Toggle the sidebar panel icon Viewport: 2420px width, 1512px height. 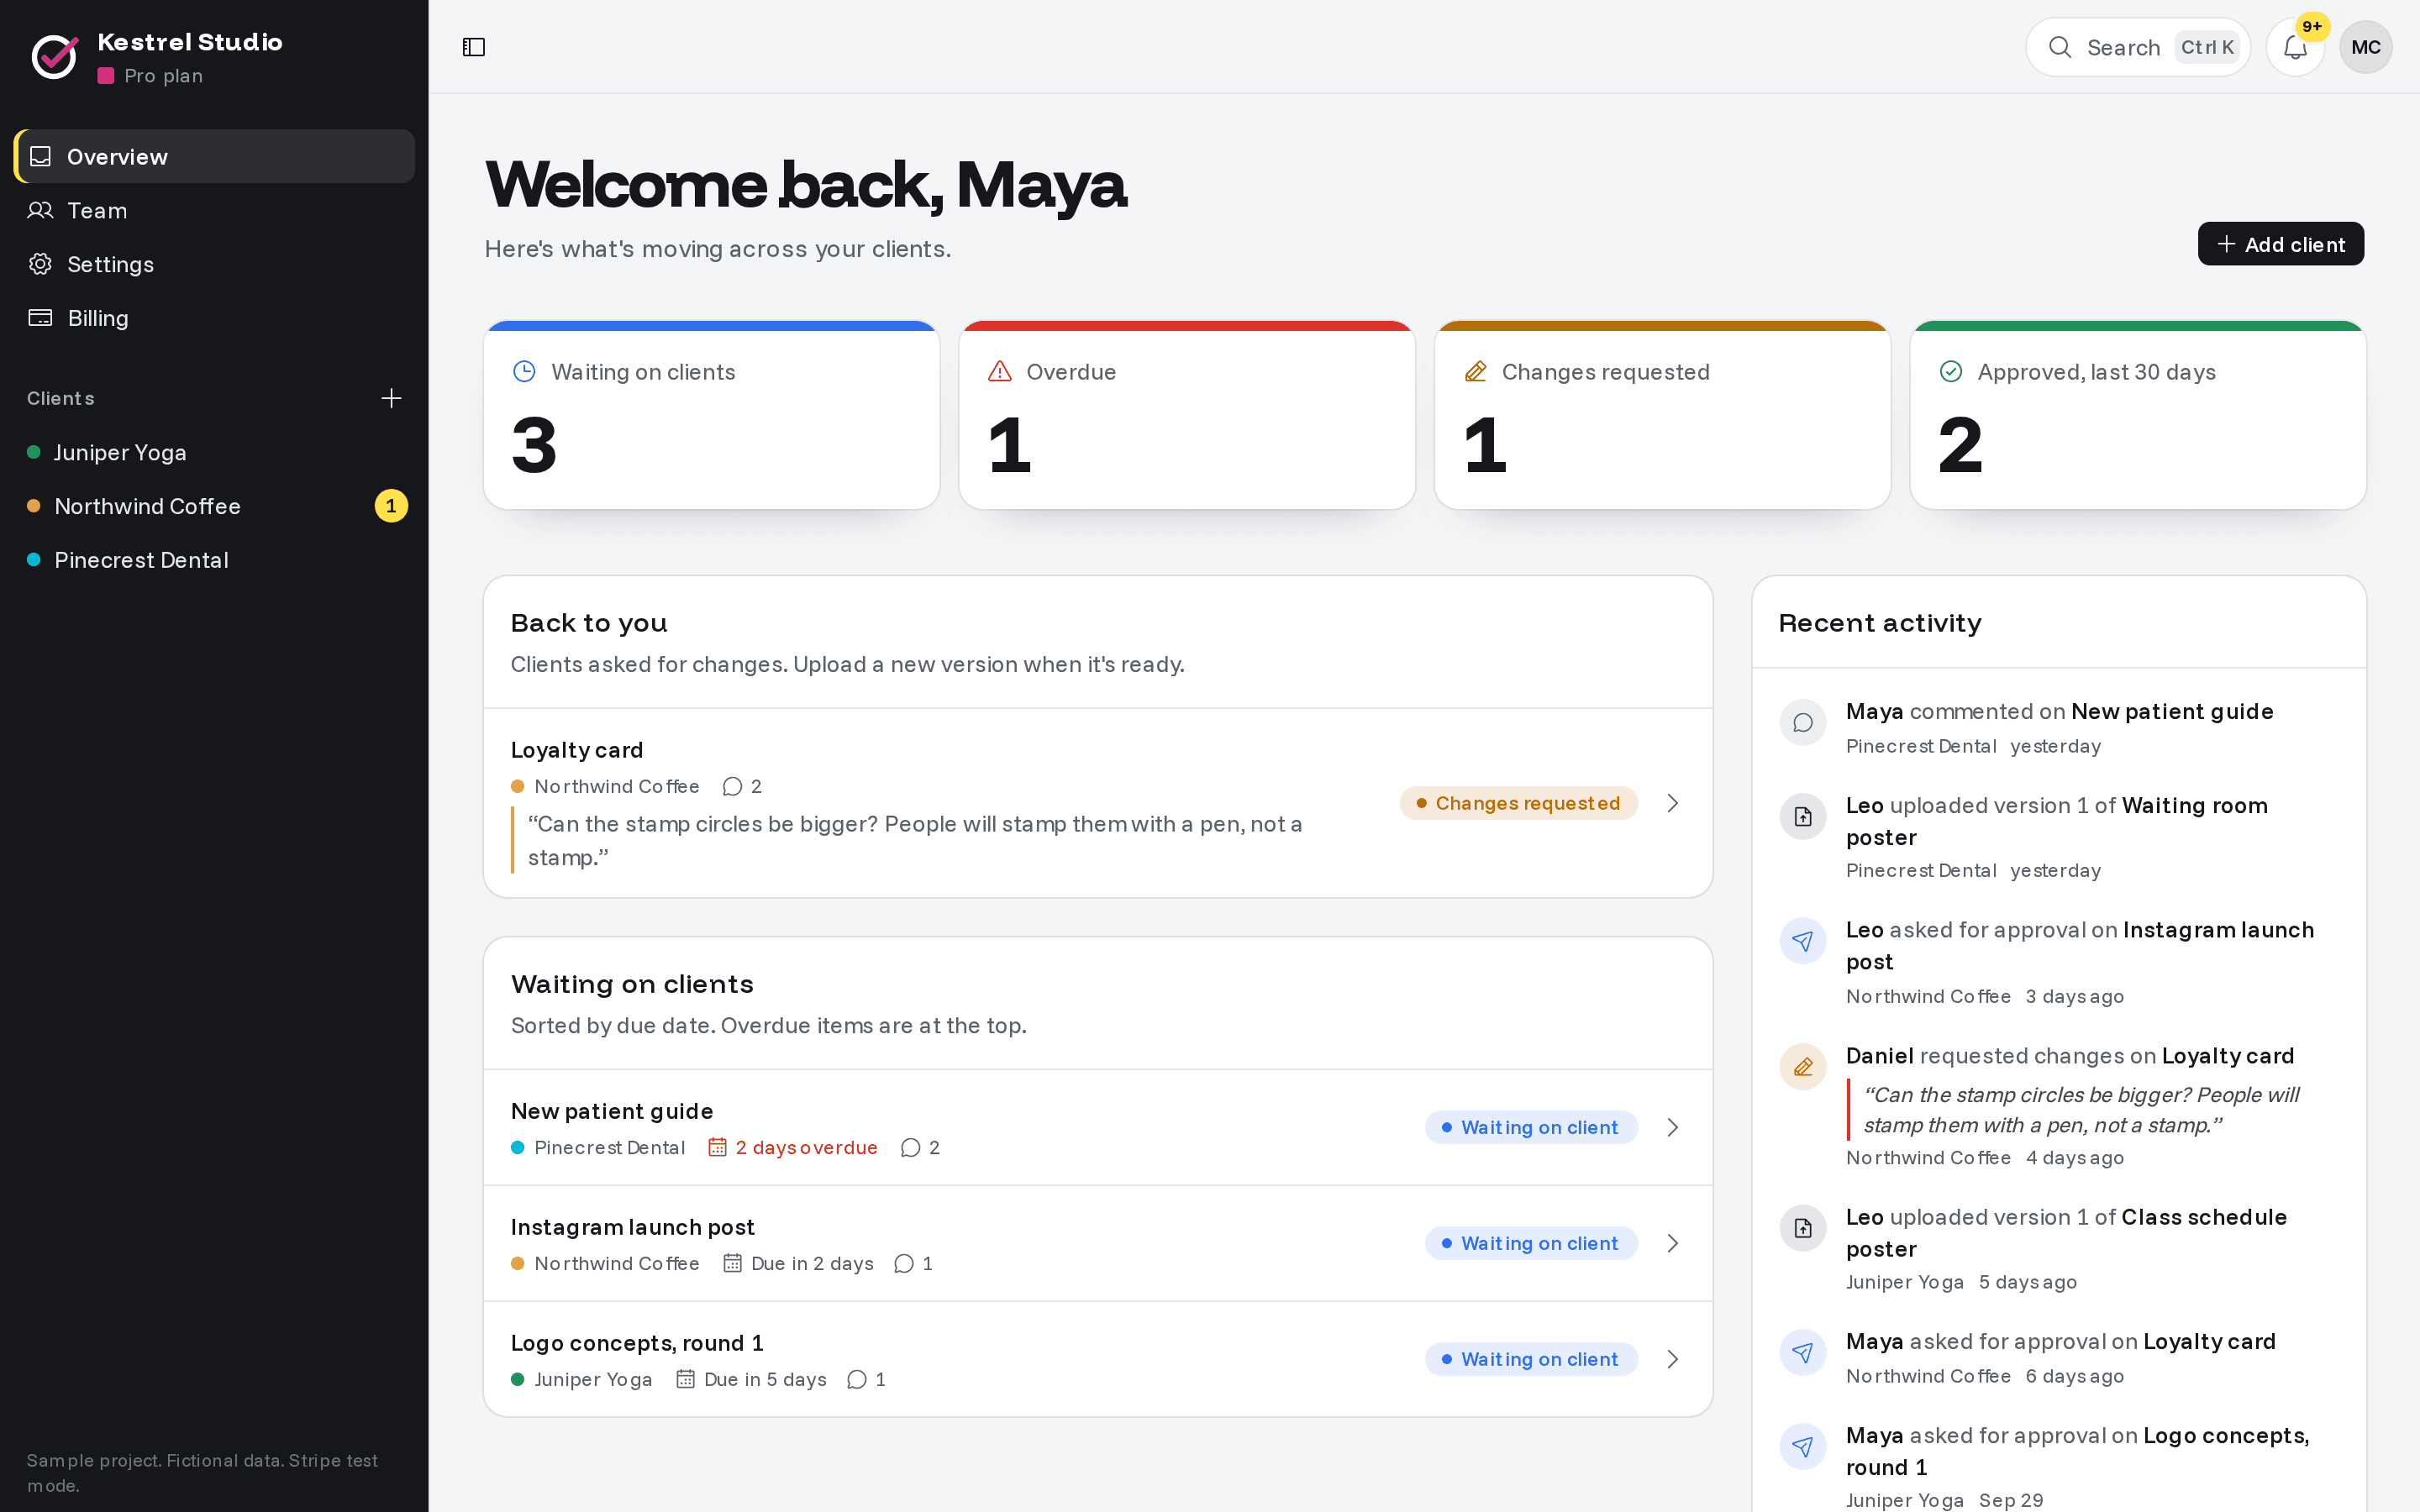click(474, 47)
